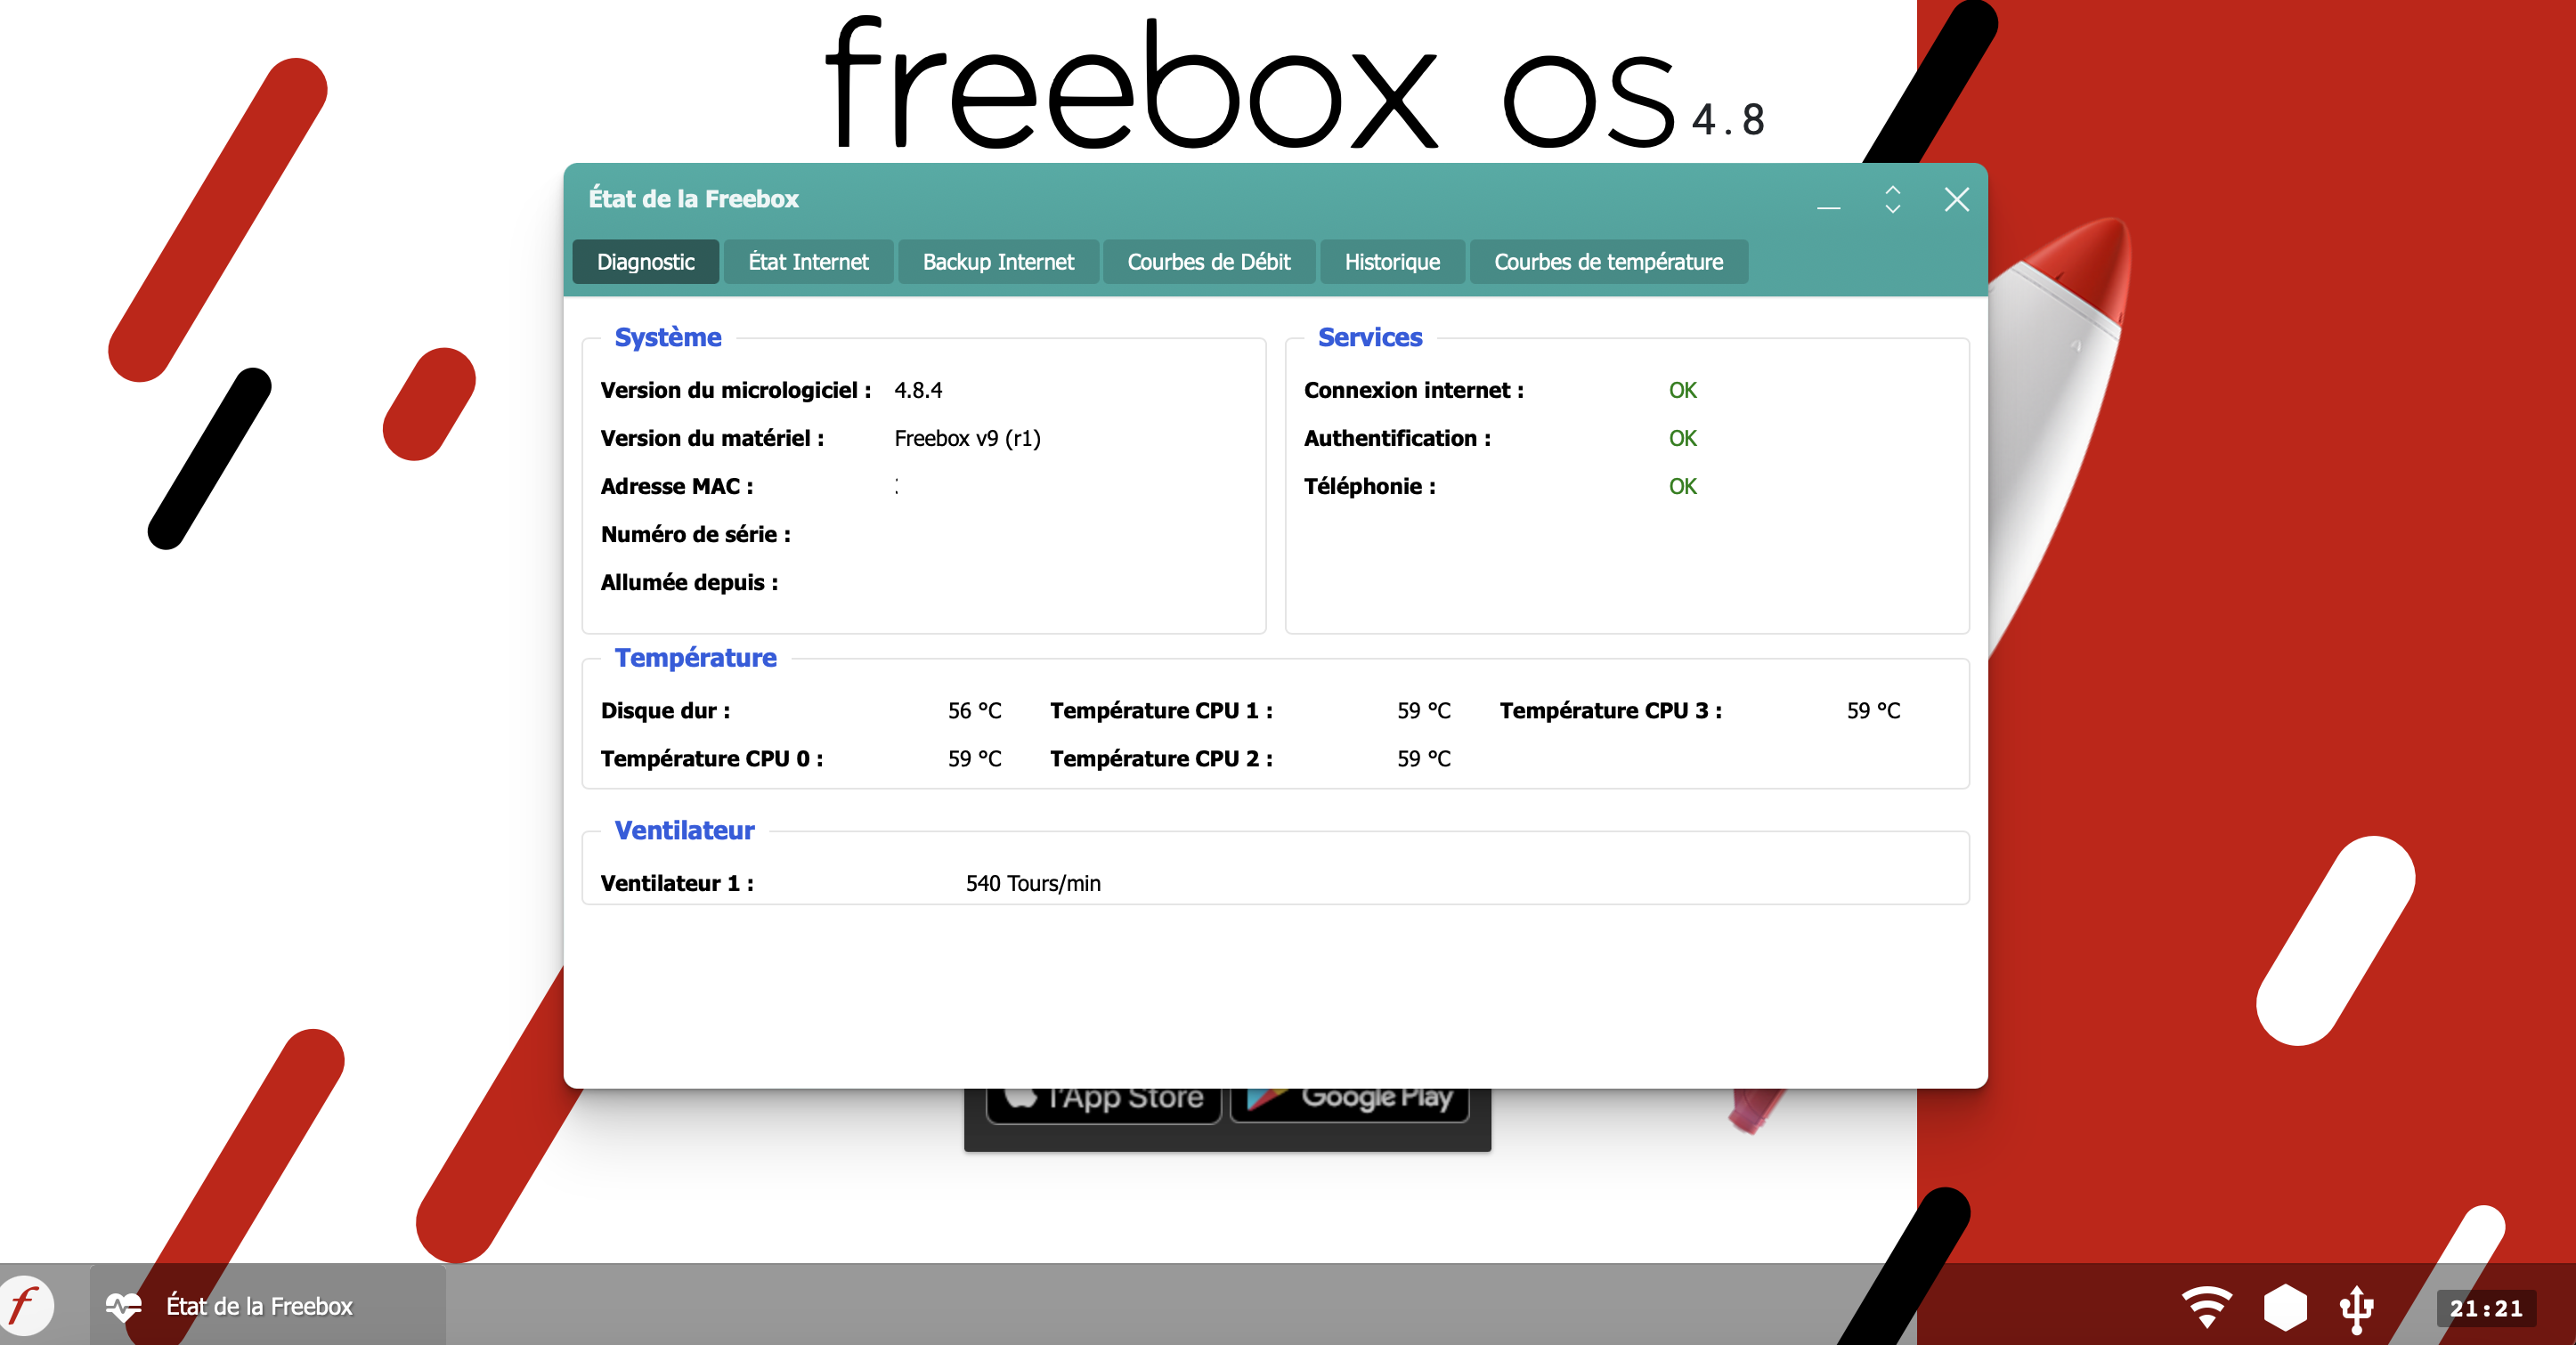Image resolution: width=2576 pixels, height=1345 pixels.
Task: Click the Température CPU 3 value
Action: pos(1873,711)
